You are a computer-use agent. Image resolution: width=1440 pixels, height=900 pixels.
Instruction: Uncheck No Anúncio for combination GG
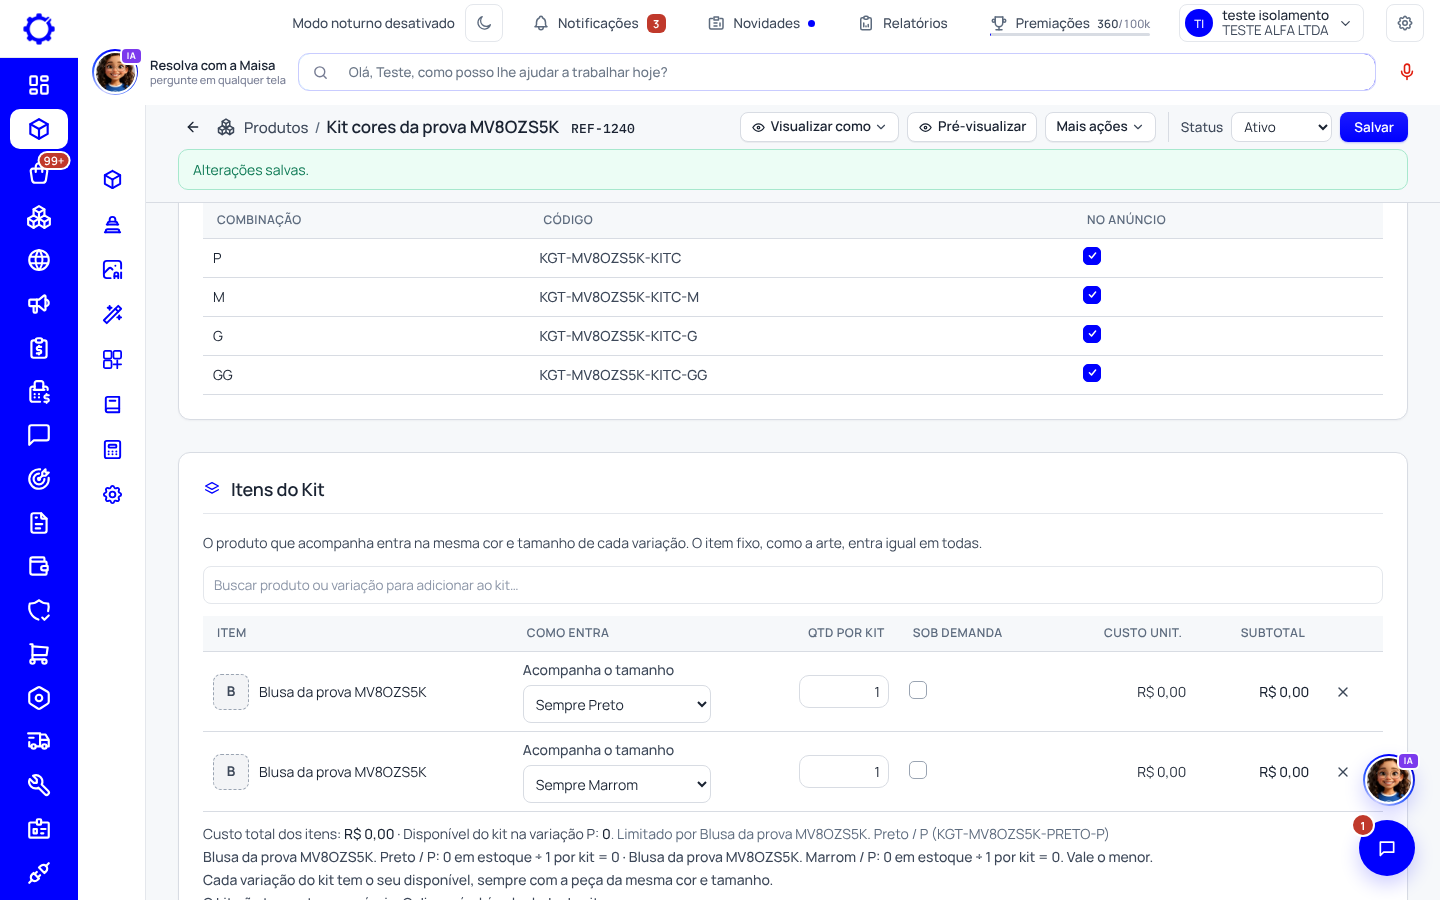tap(1092, 373)
